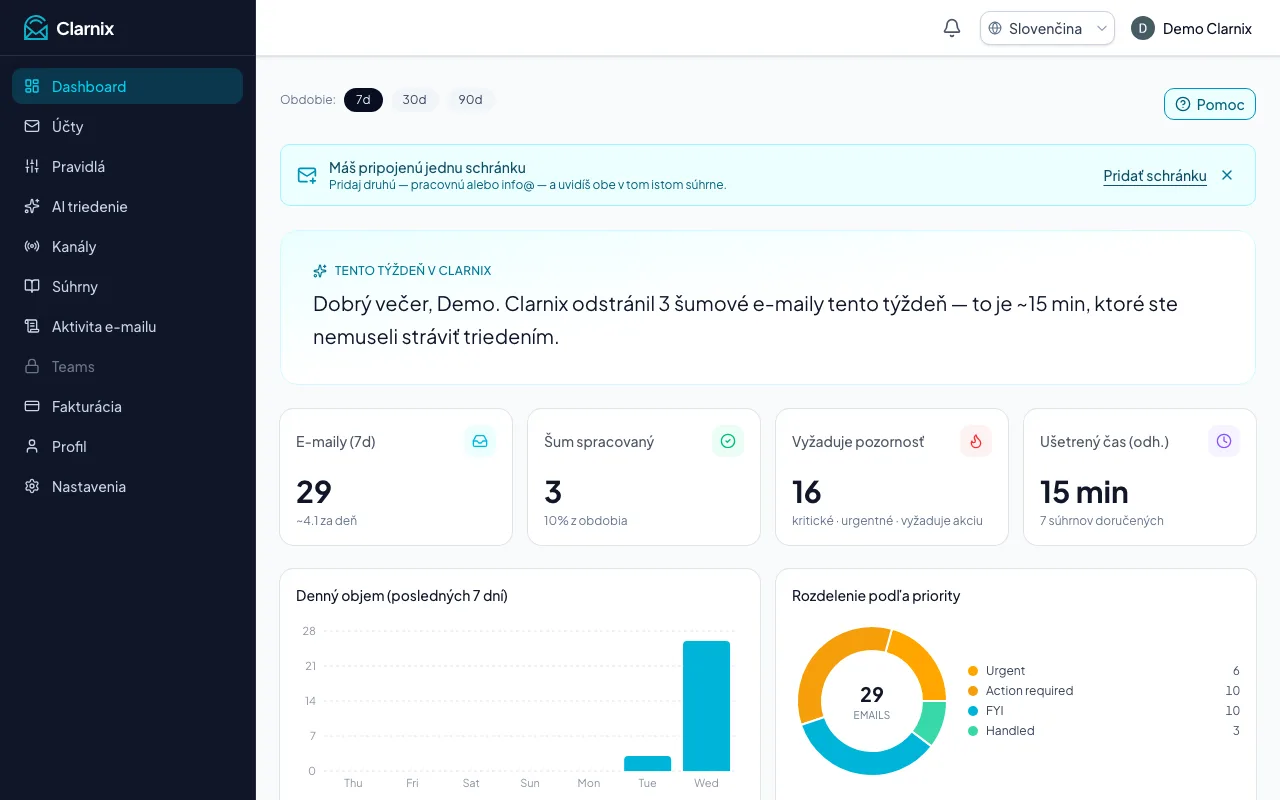Click the inbox icon on E-maily card
The image size is (1280, 800).
(480, 441)
